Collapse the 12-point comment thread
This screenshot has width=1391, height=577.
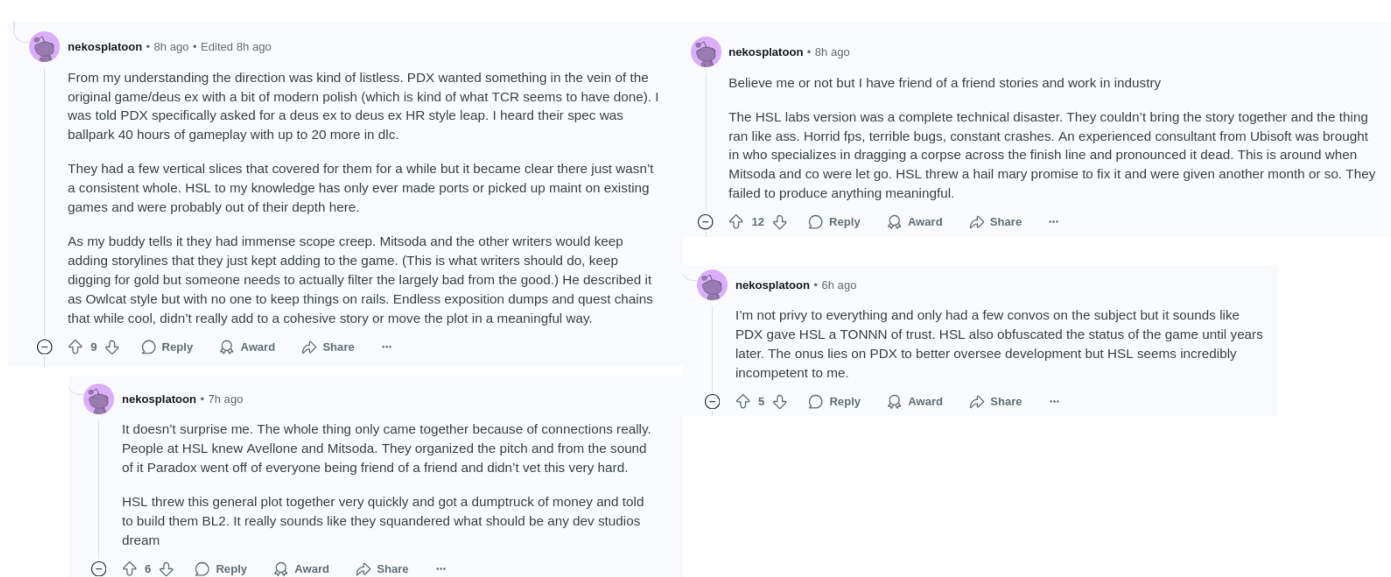705,222
